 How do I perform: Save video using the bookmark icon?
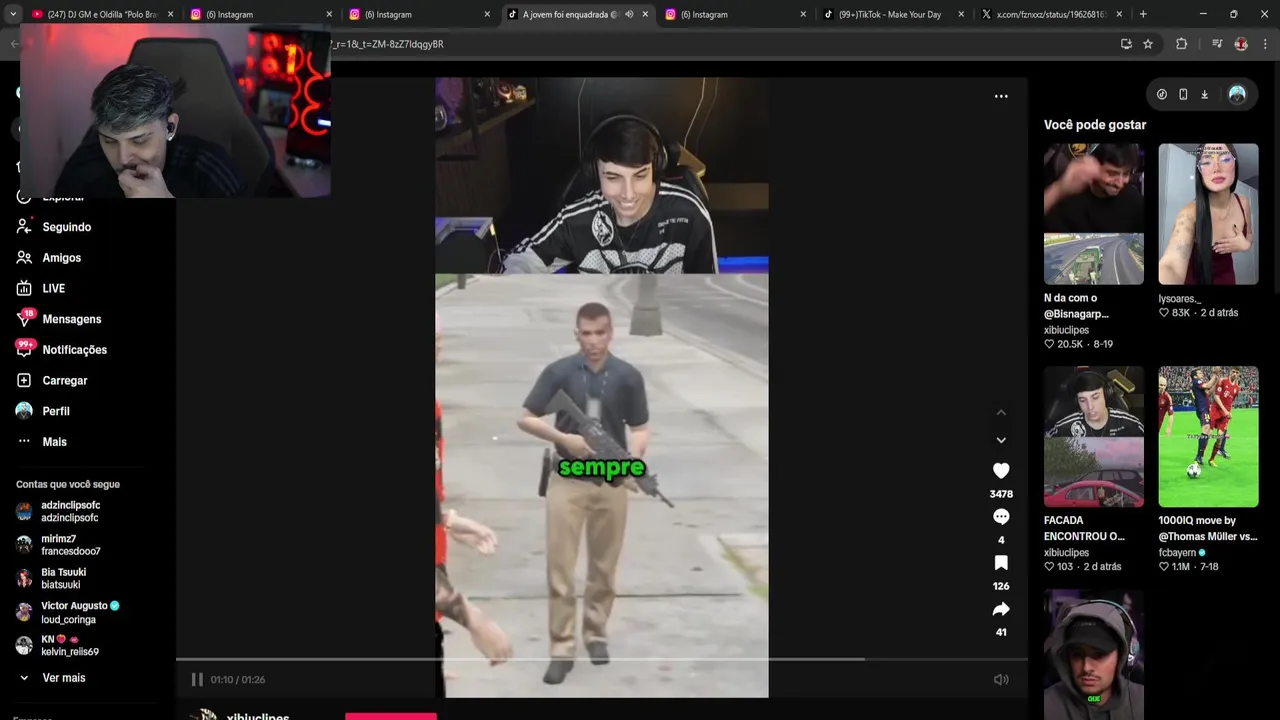[x=1001, y=563]
